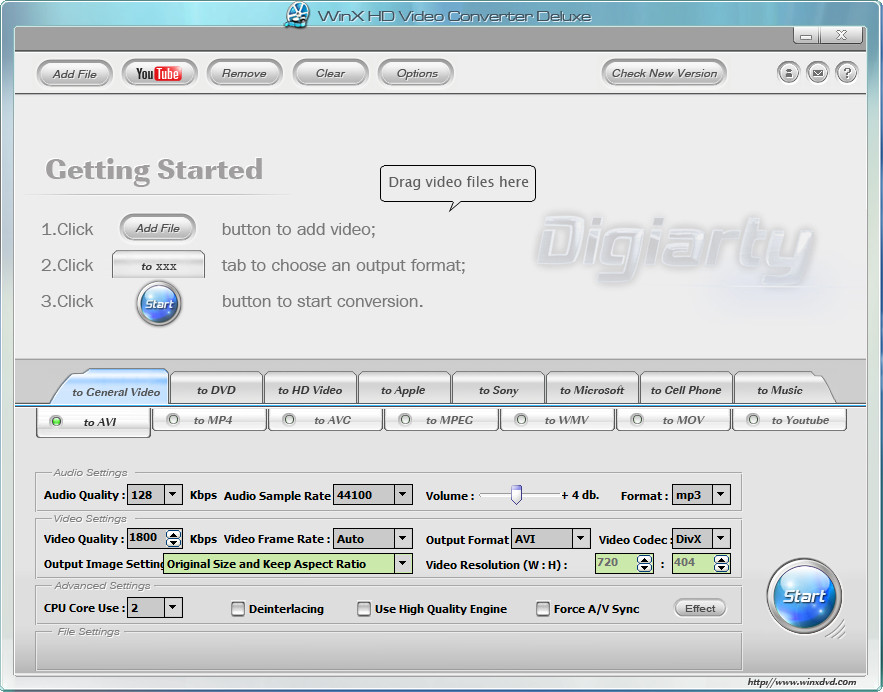883x692 pixels.
Task: Click the Video Quality 1800 input field
Action: pos(146,538)
